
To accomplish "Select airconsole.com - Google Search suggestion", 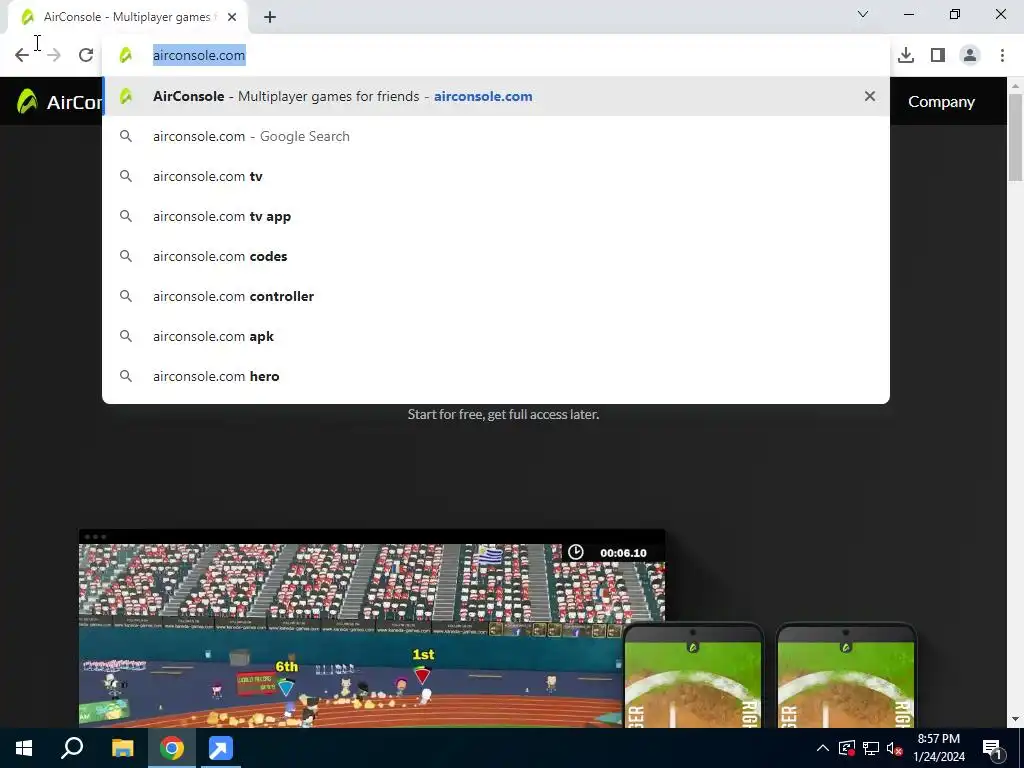I will [496, 136].
